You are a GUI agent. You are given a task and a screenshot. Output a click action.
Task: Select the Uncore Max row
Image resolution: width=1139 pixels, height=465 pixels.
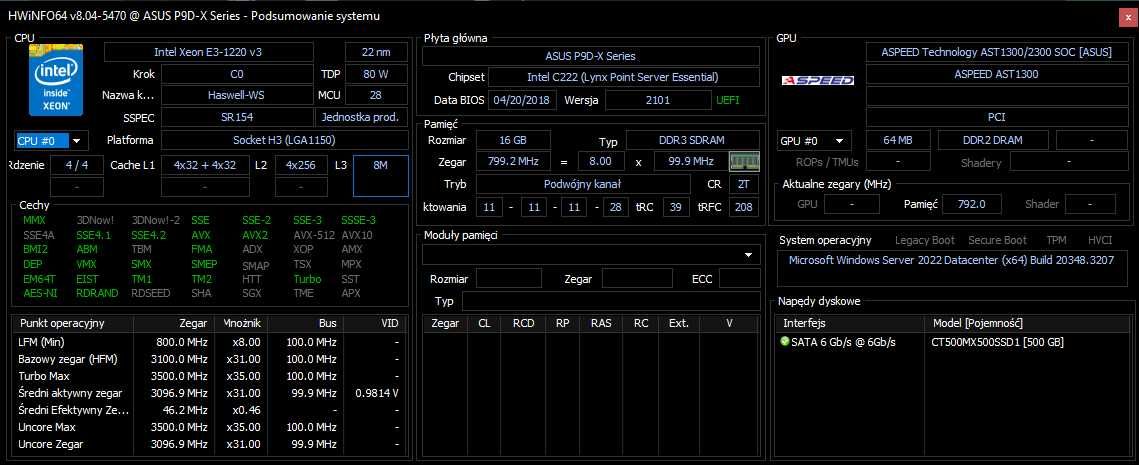pos(210,427)
